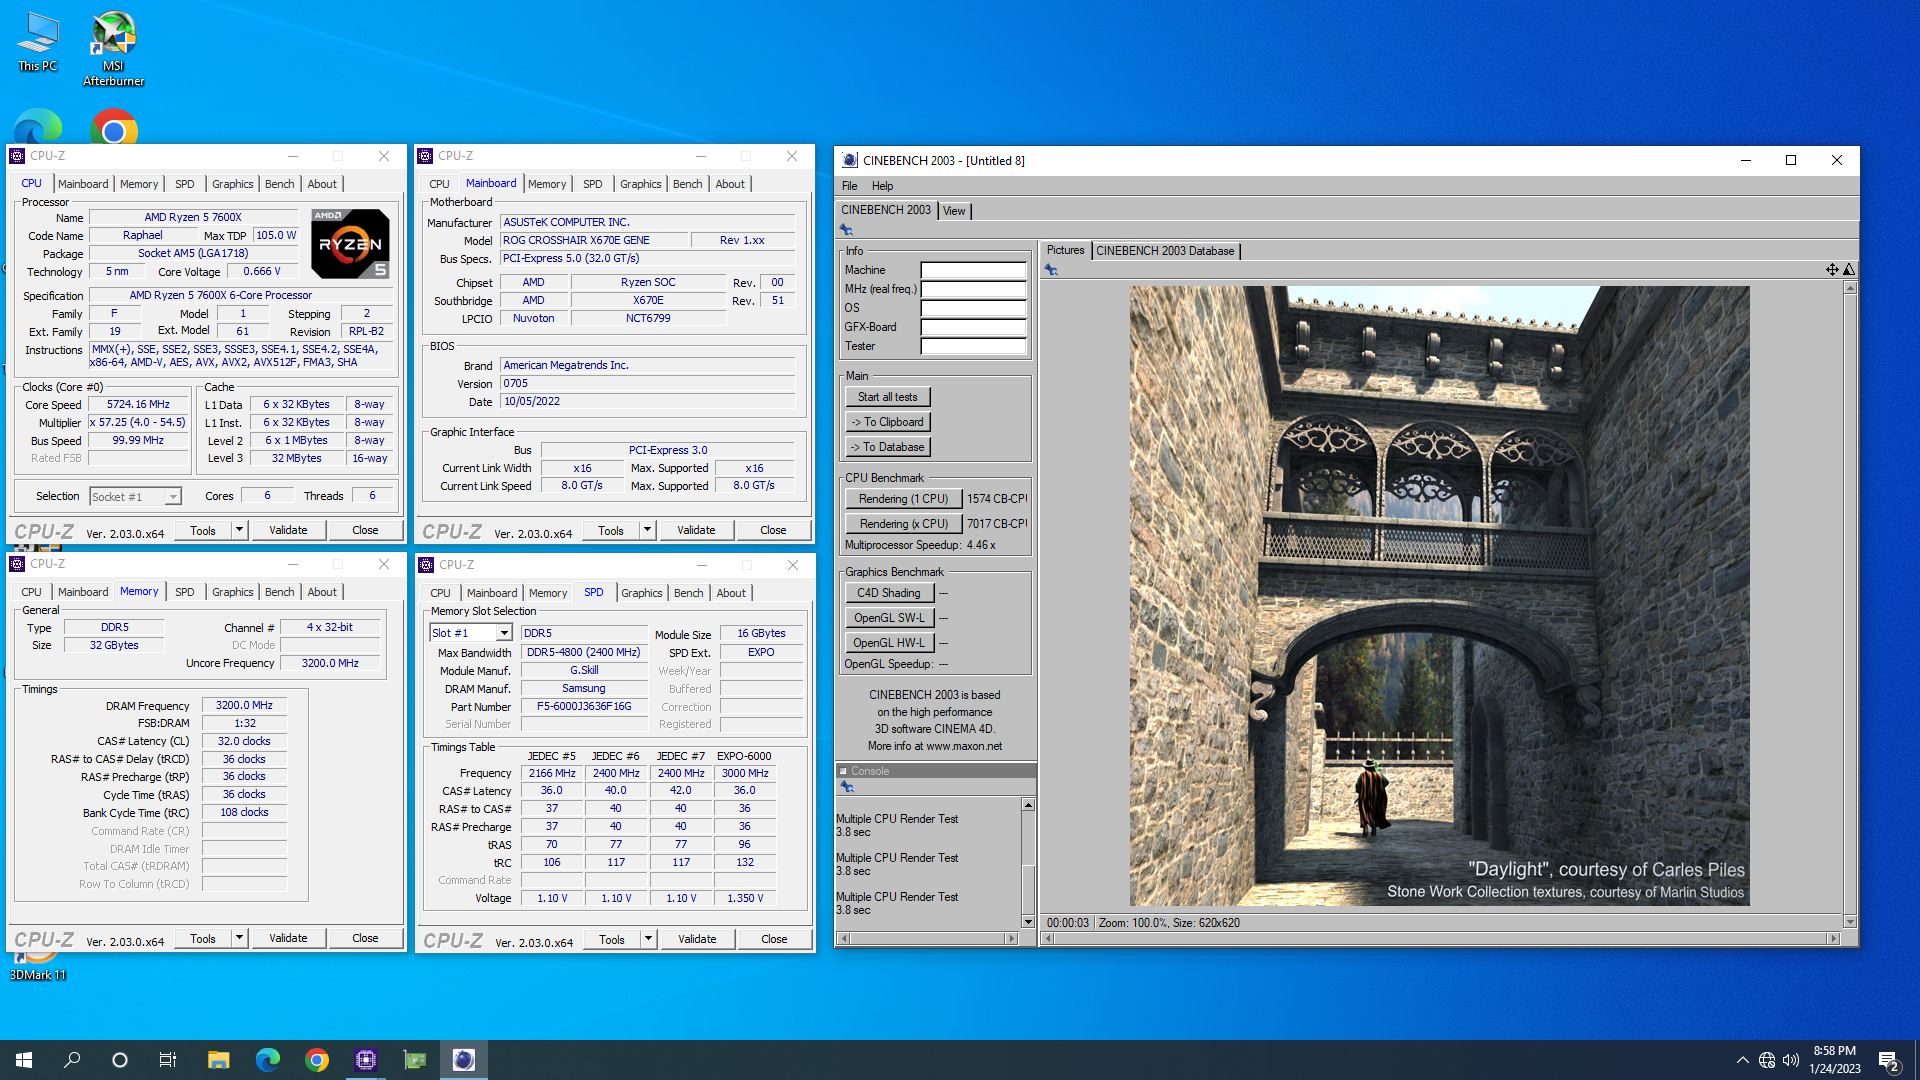
Task: Click Start all tests button
Action: (887, 397)
